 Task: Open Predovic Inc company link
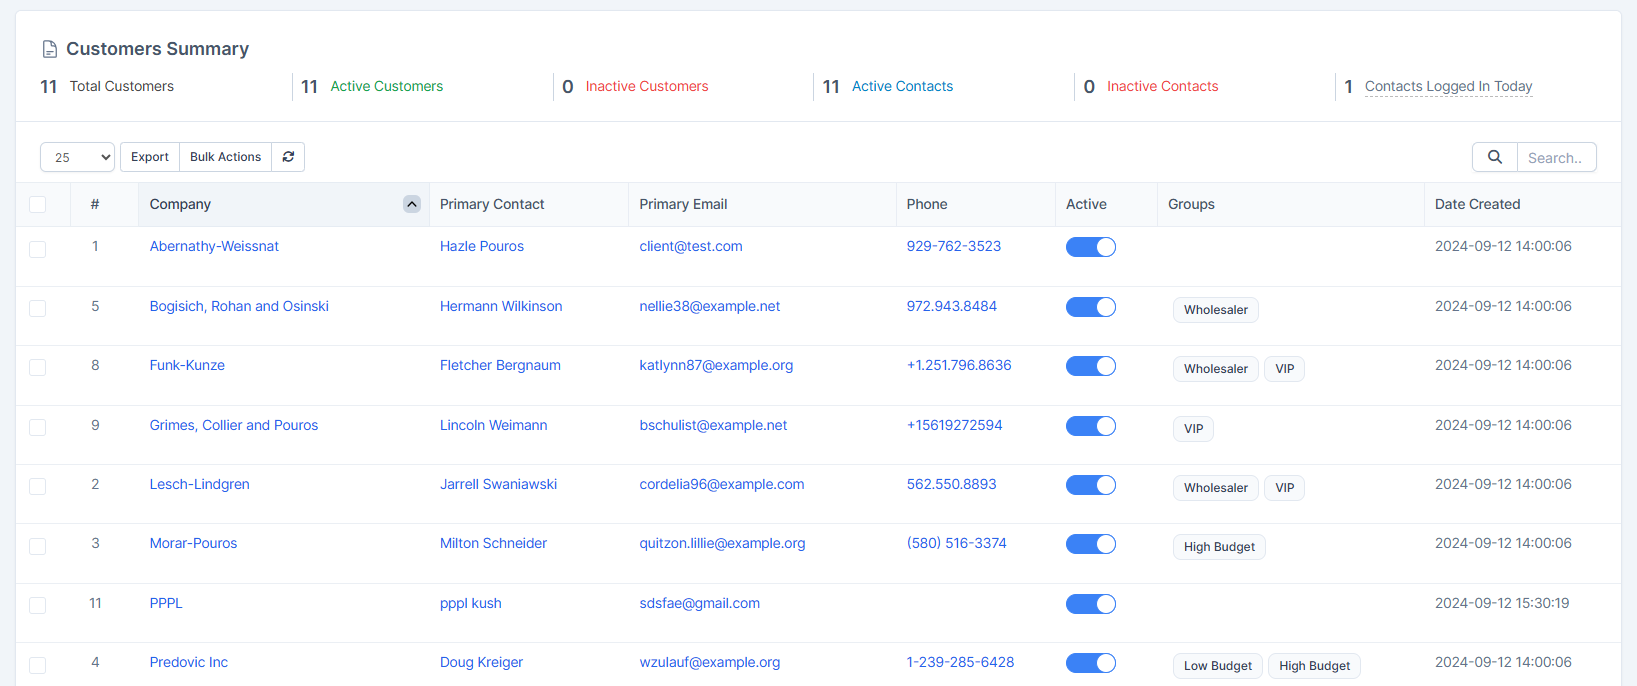coord(189,662)
